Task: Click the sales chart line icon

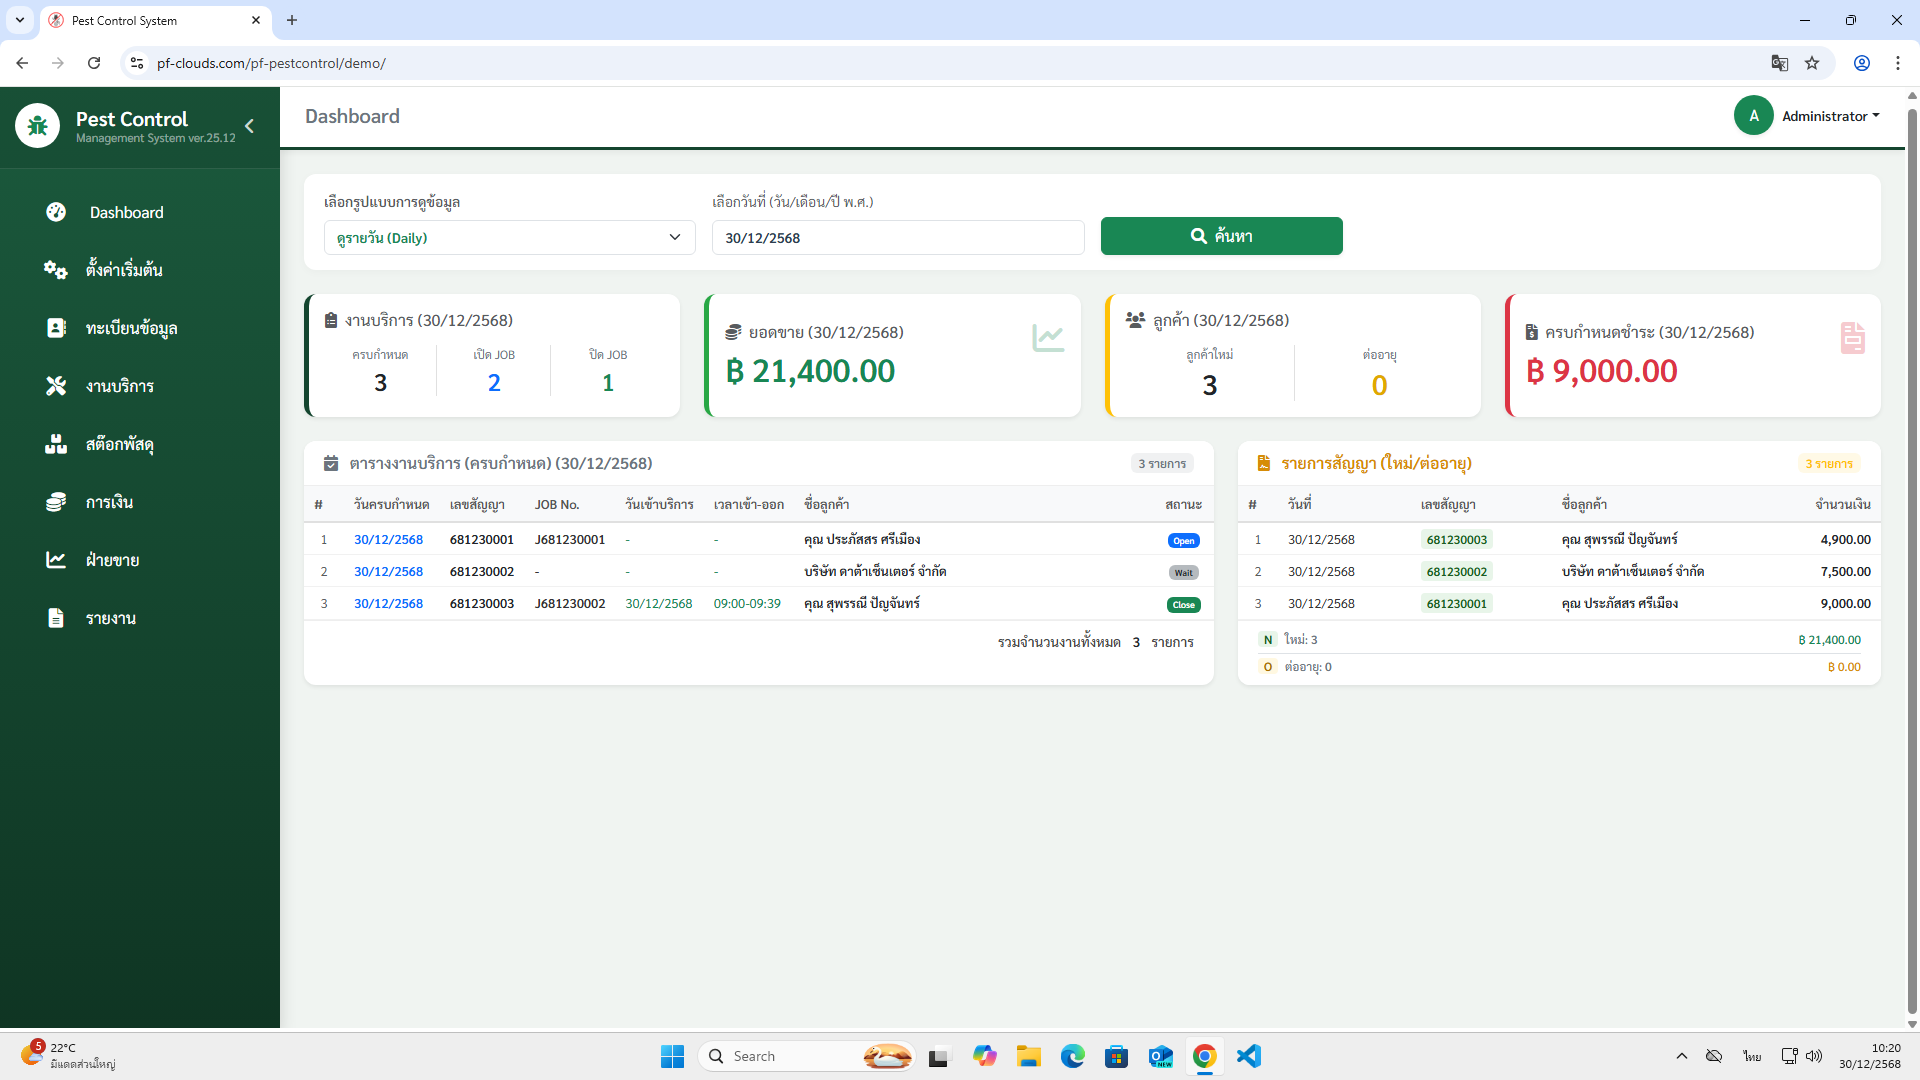Action: pos(56,560)
